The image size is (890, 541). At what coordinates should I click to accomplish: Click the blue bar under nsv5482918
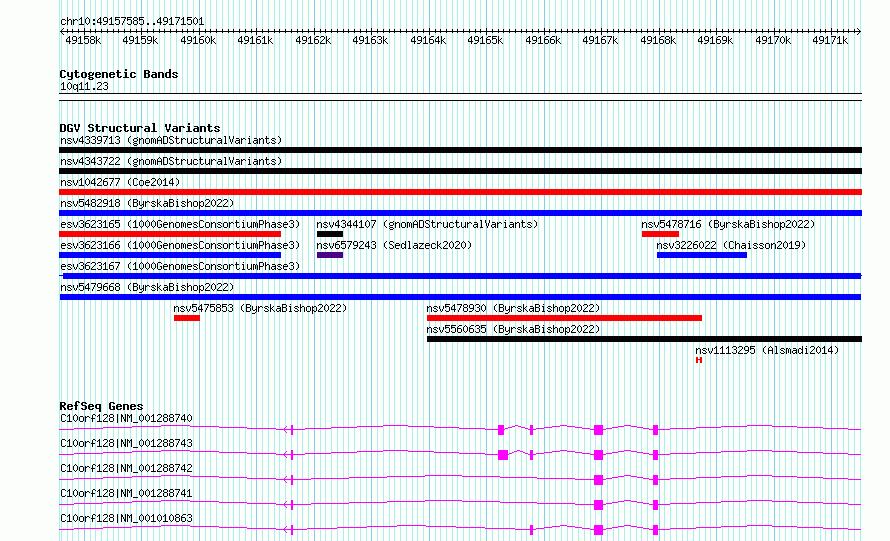(460, 213)
